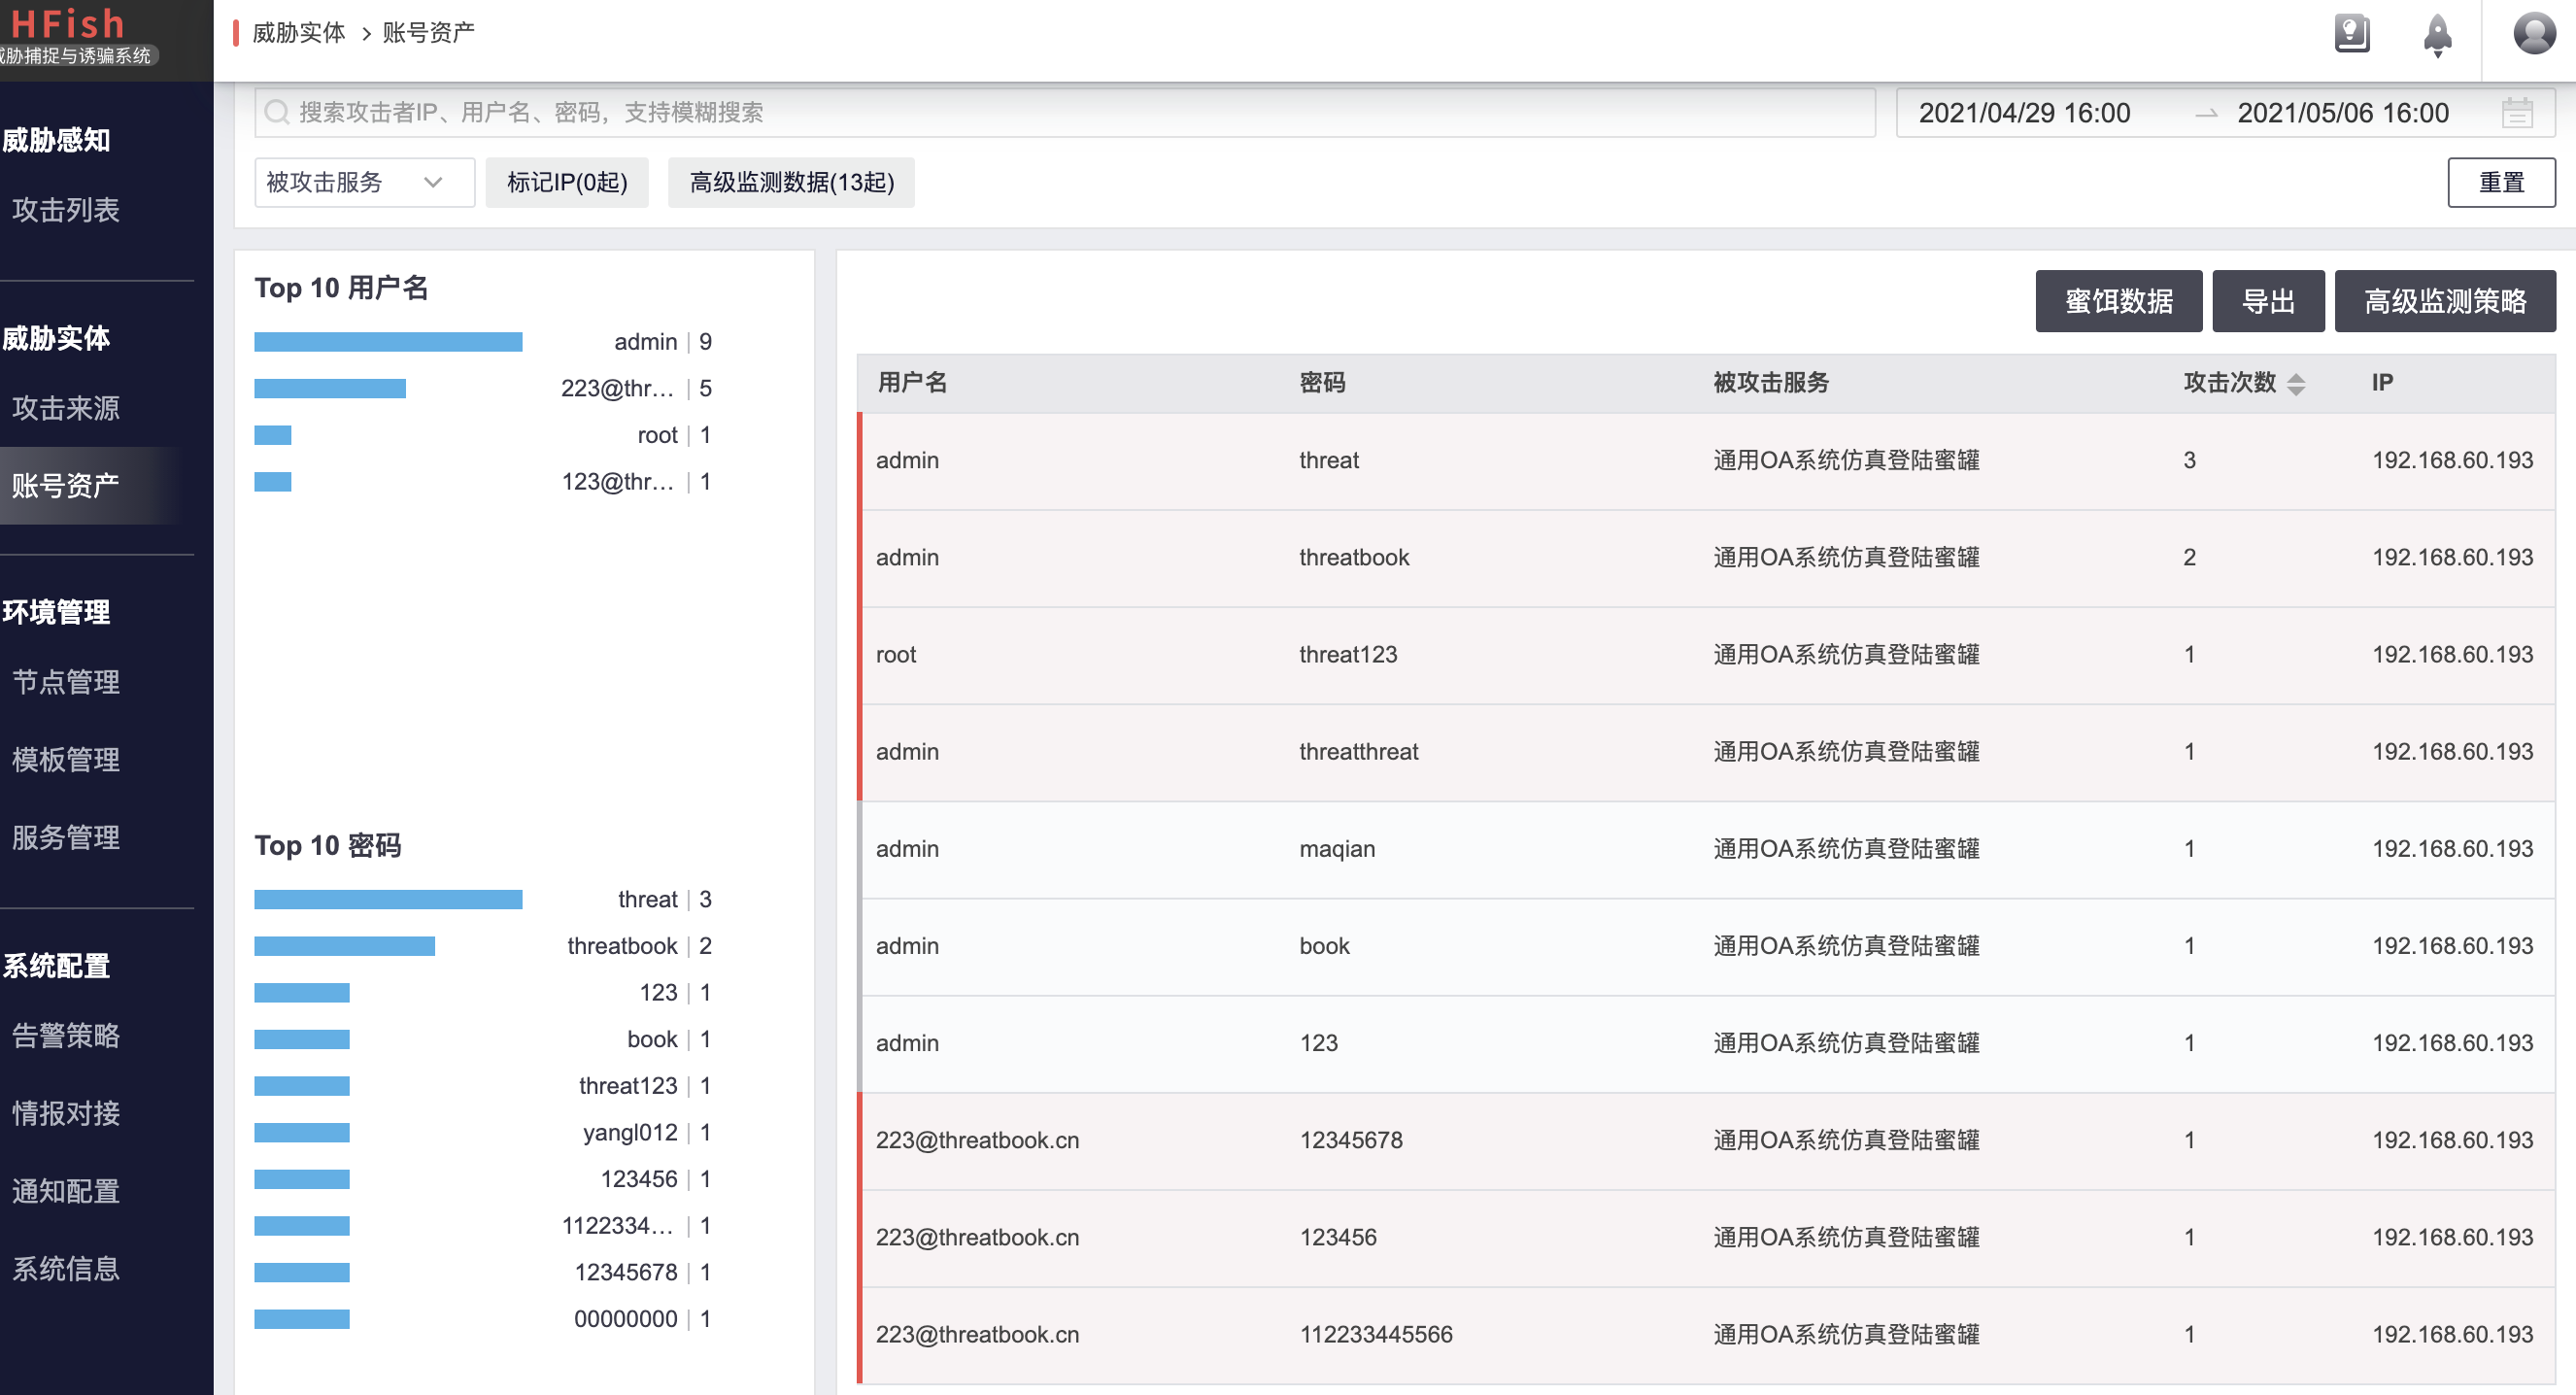Open 蜜饵数据 button

click(2118, 301)
